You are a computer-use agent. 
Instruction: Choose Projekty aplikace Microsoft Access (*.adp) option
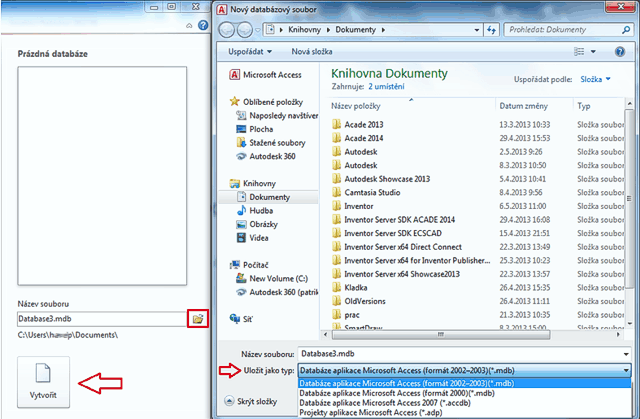point(464,412)
